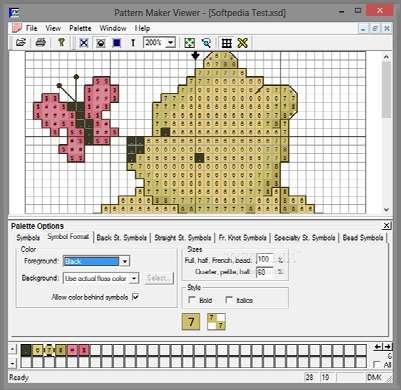
Task: Enable the Italics style checkbox
Action: (x=229, y=300)
